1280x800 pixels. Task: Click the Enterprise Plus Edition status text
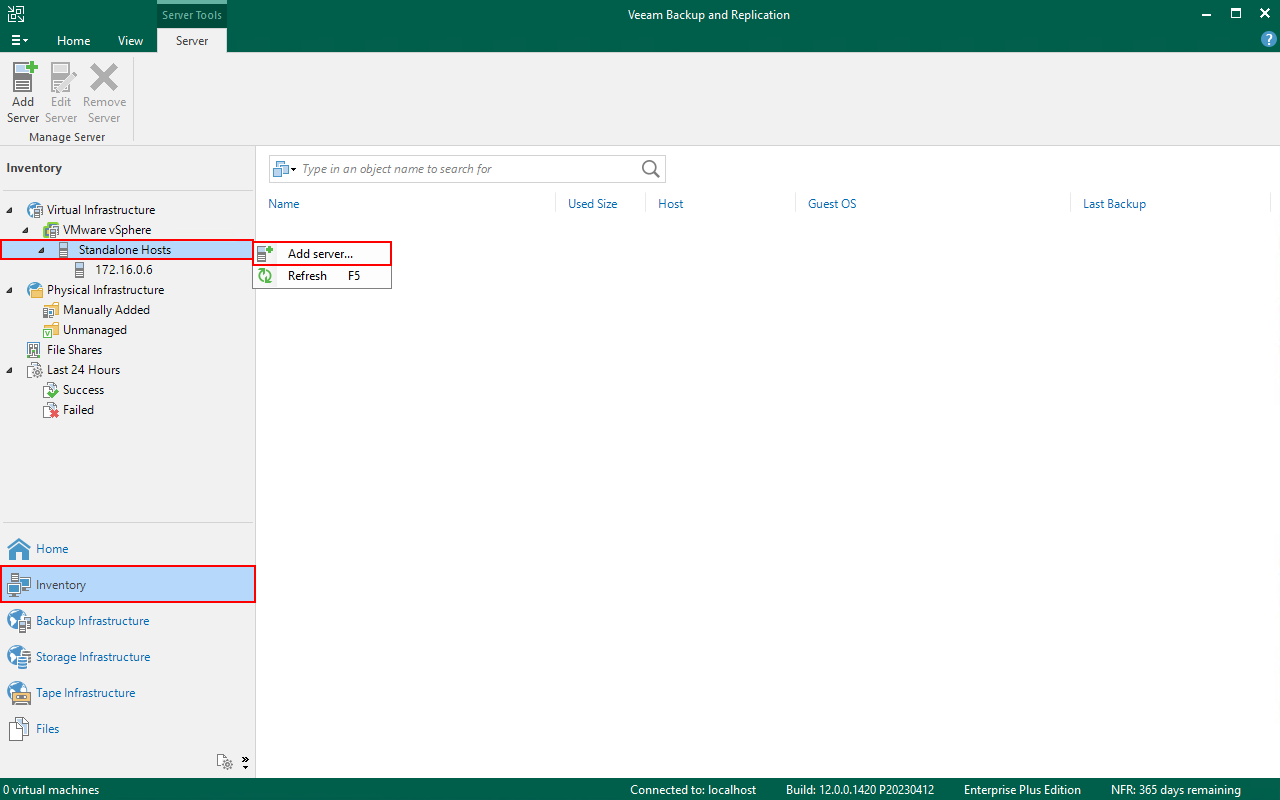pos(1022,790)
